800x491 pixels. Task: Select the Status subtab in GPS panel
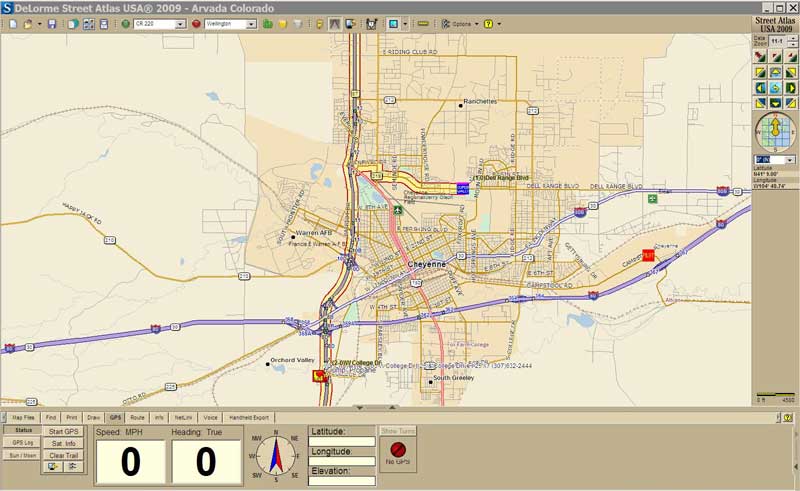[x=22, y=430]
